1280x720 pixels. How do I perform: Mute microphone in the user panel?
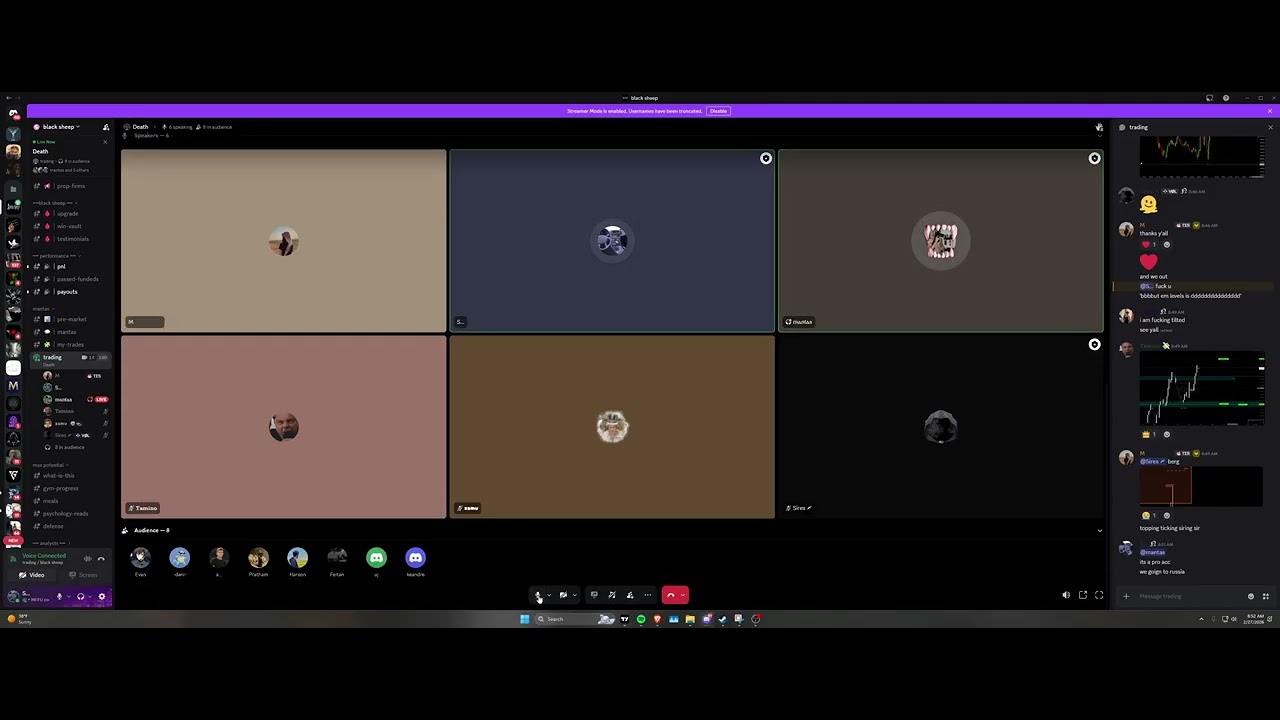click(59, 597)
